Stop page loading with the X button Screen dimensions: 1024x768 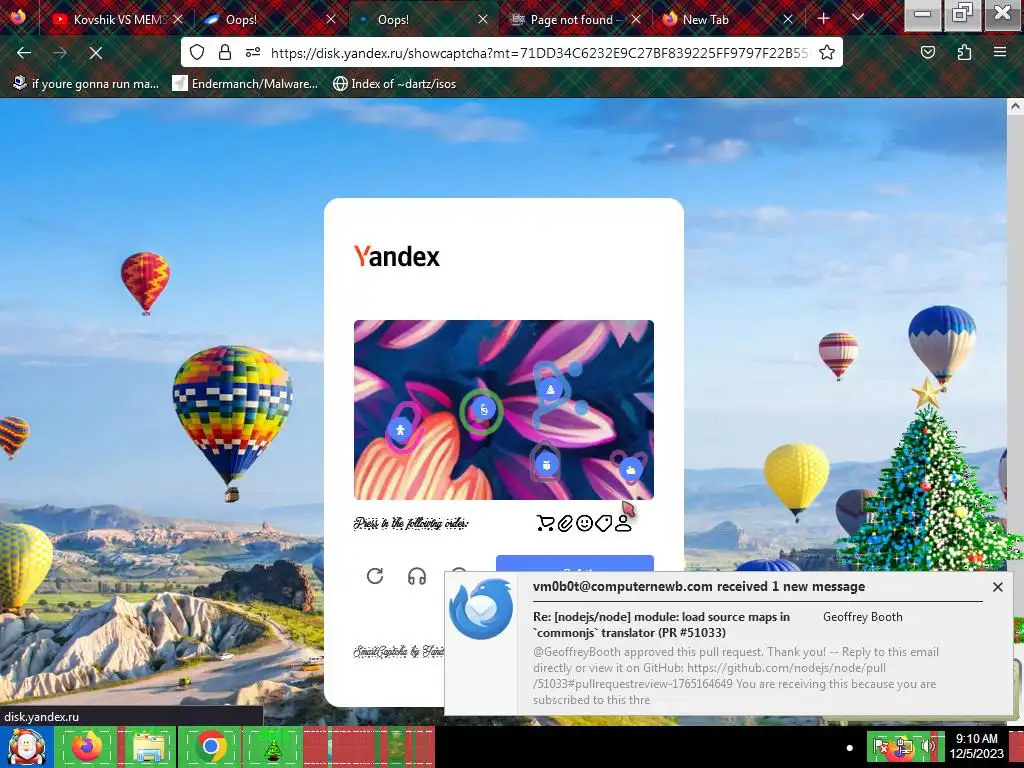pos(96,53)
